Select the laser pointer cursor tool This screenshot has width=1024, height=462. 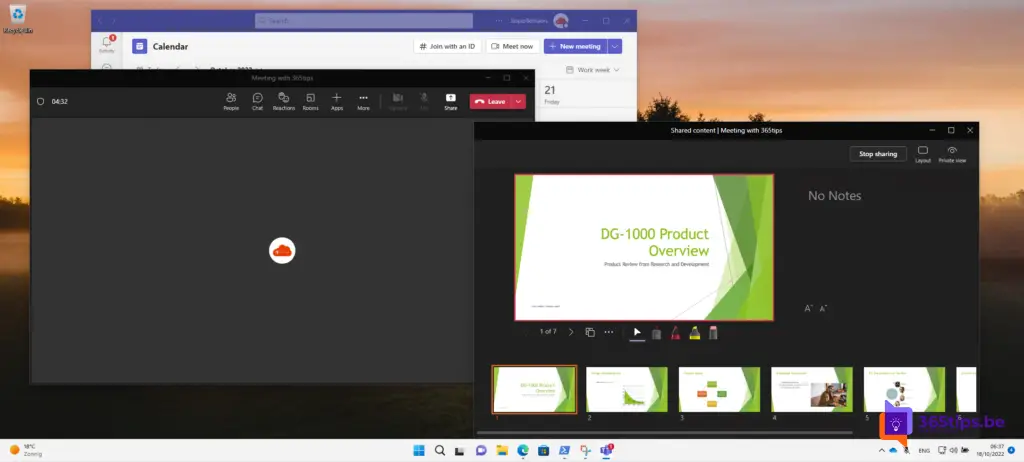pos(637,332)
